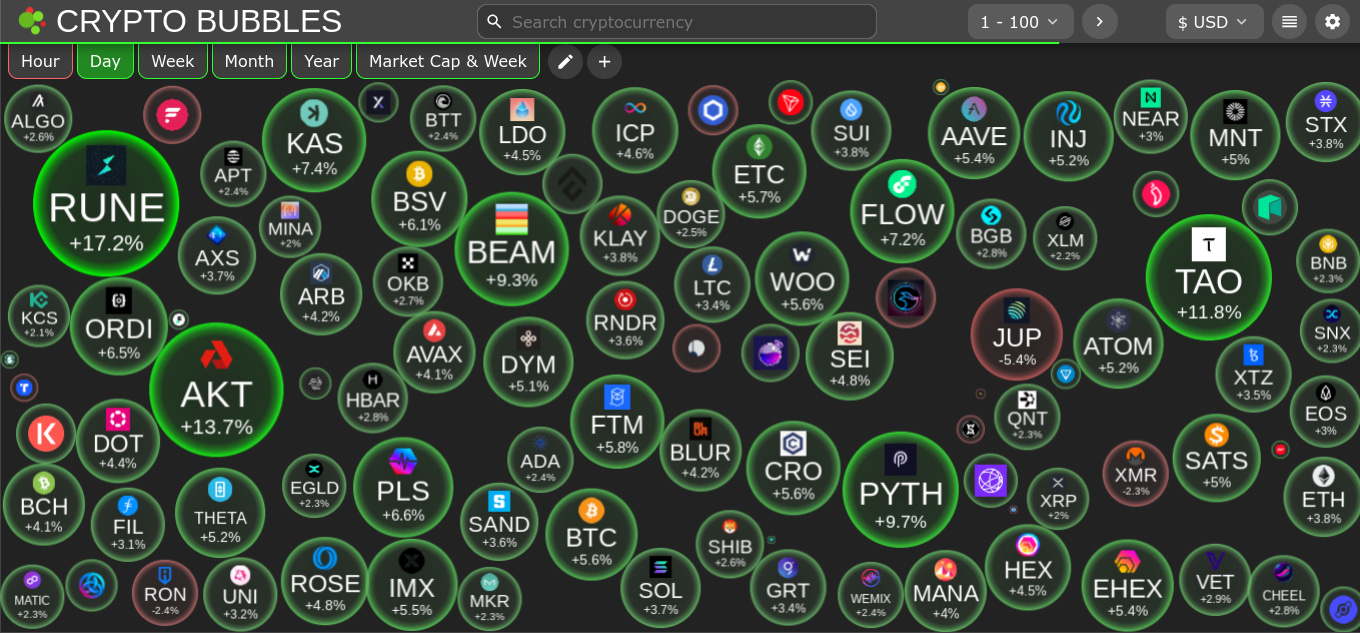Open the DOT bubble
Image resolution: width=1360 pixels, height=633 pixels.
(118, 440)
